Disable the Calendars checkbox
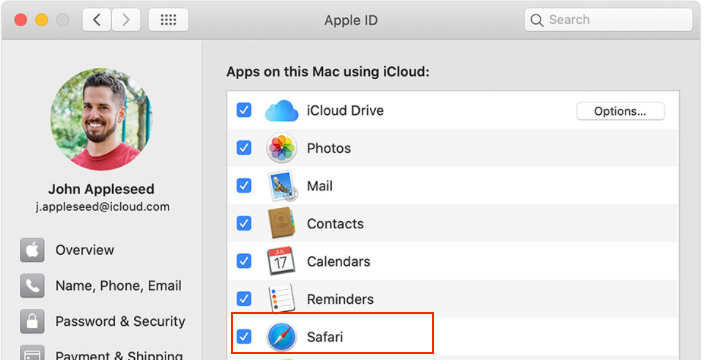 (x=244, y=261)
